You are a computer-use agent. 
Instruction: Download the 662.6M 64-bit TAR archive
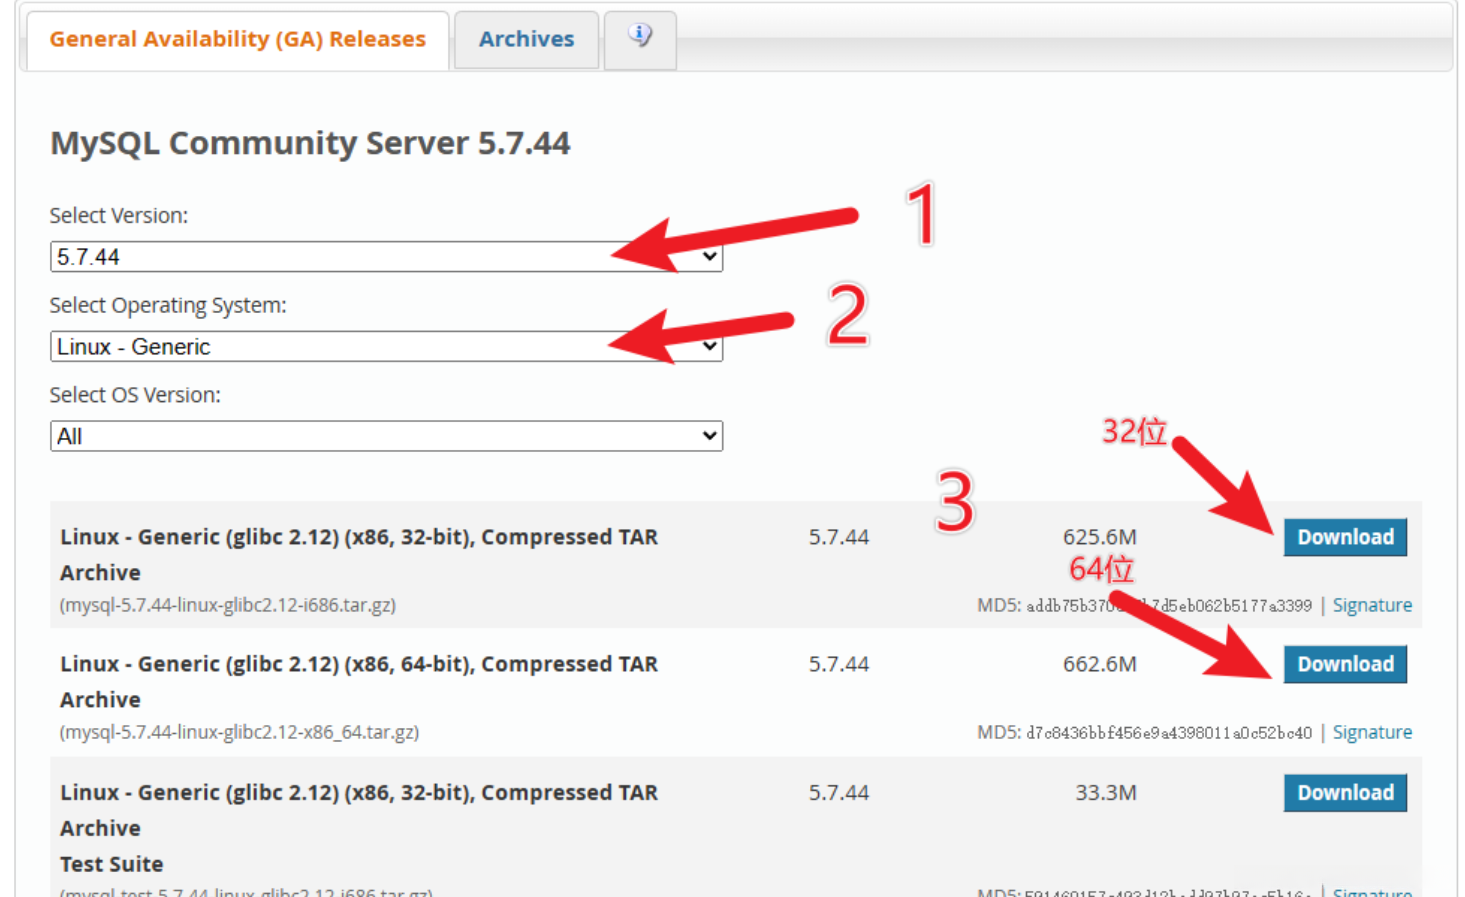1345,664
